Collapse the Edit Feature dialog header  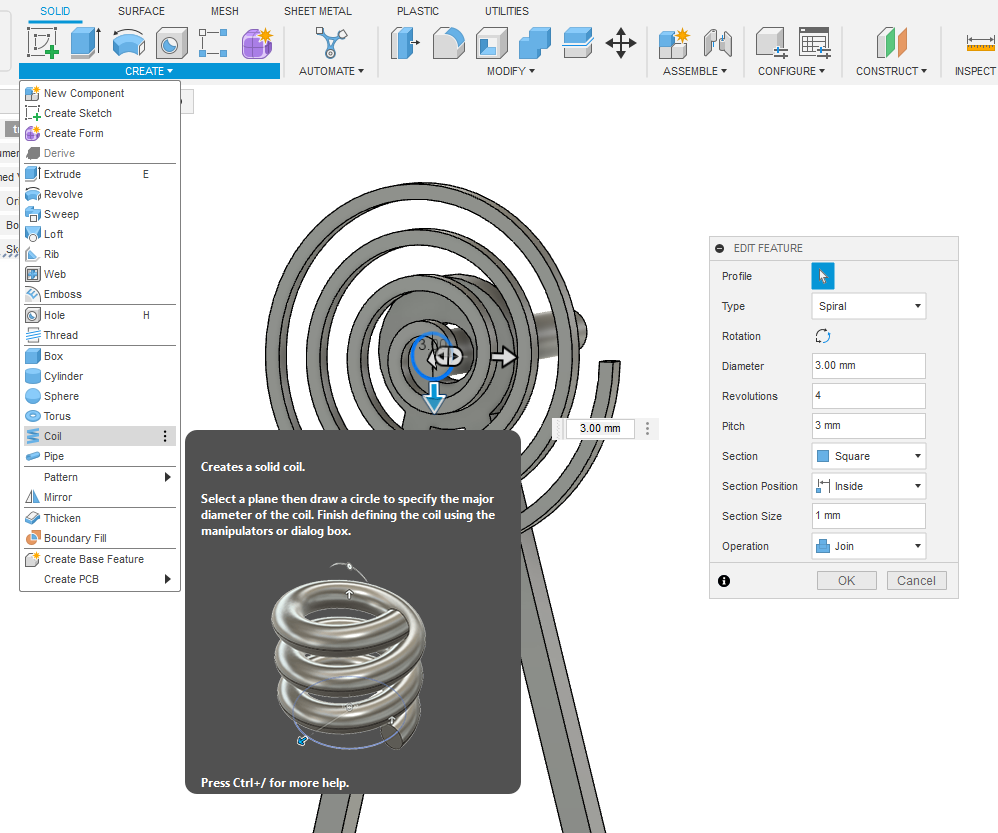click(x=719, y=248)
